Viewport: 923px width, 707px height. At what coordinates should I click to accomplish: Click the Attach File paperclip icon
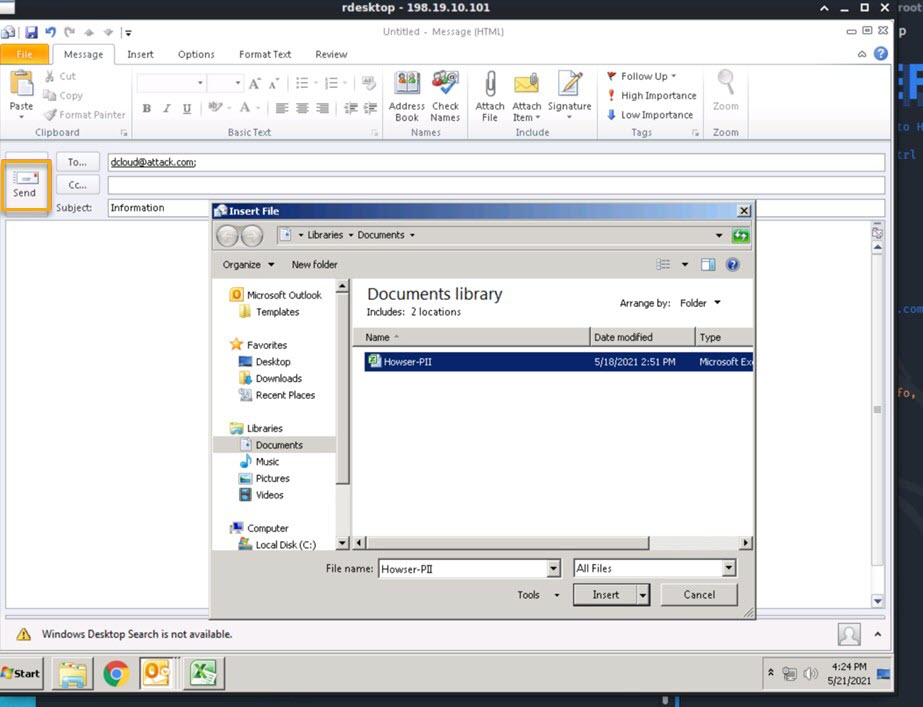tap(490, 84)
